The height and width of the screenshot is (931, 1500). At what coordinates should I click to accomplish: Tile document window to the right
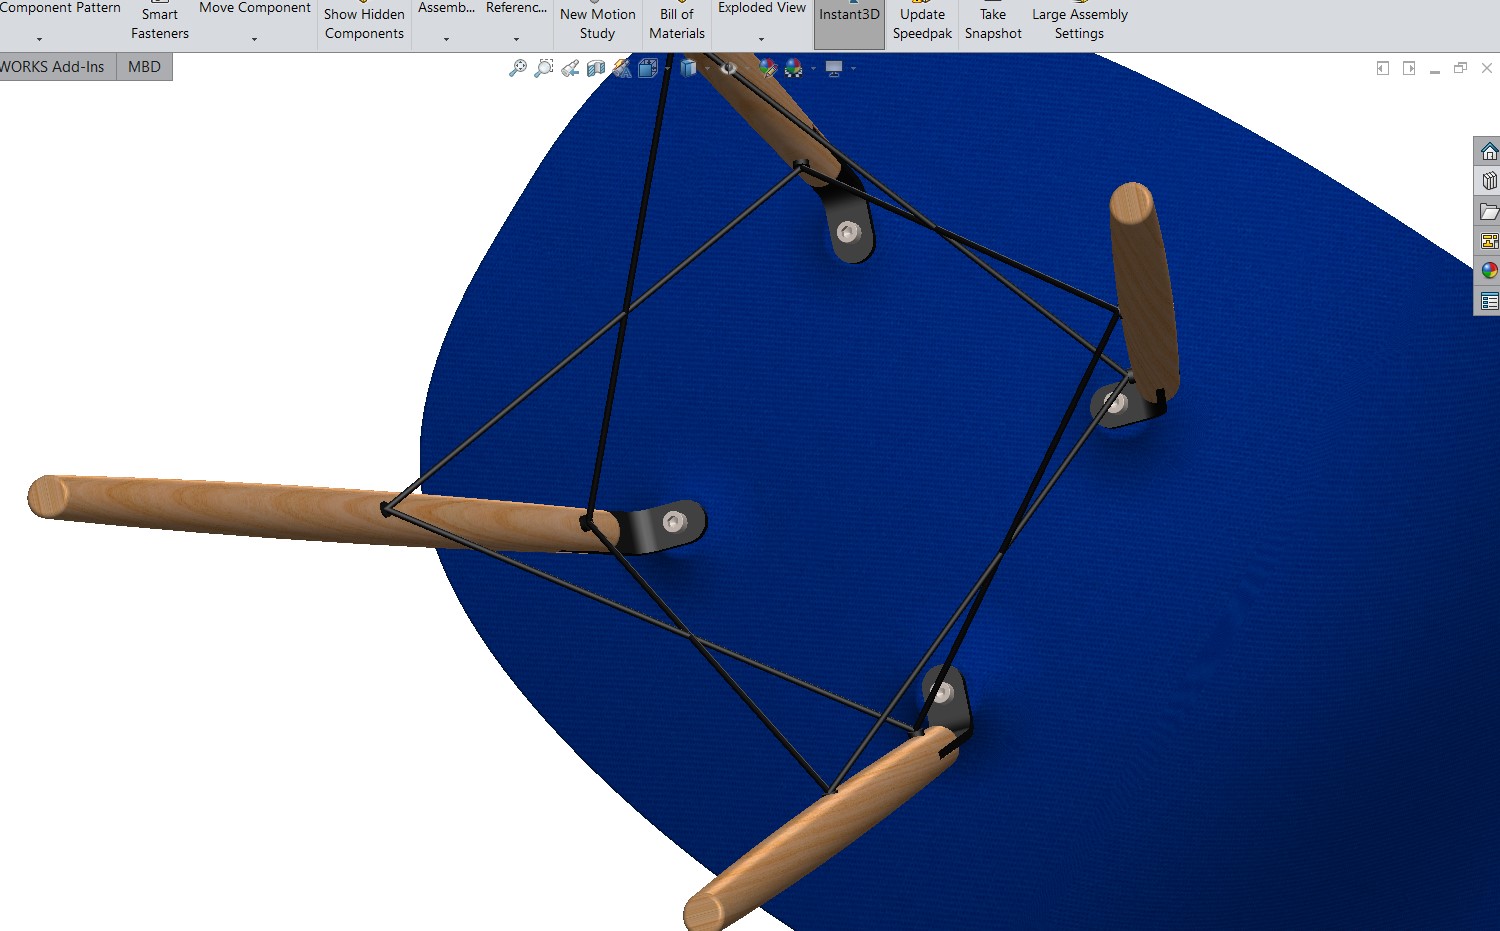(1409, 68)
